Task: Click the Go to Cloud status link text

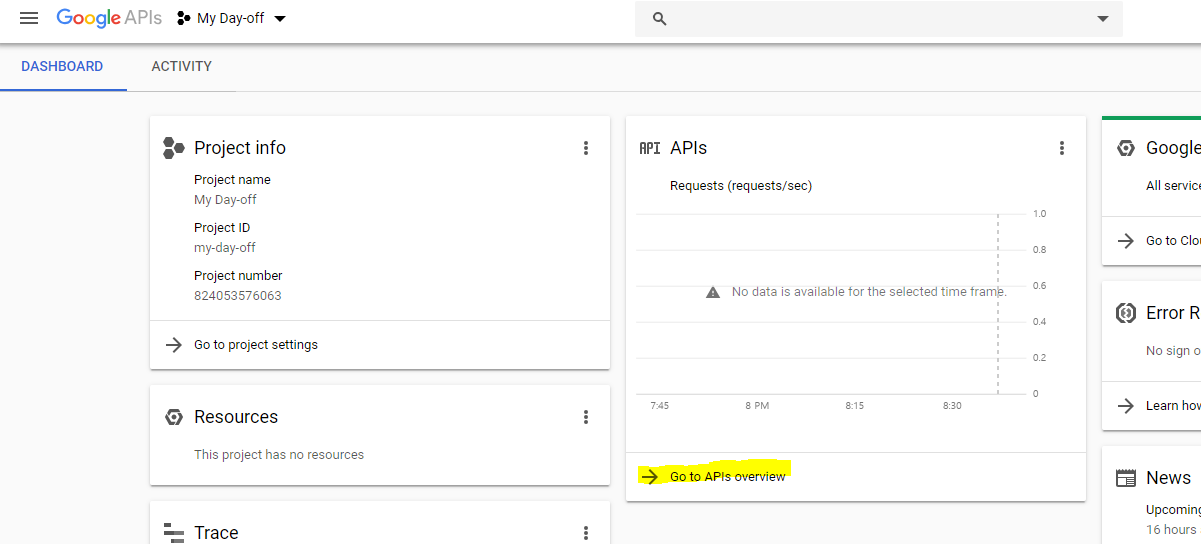Action: click(1173, 240)
